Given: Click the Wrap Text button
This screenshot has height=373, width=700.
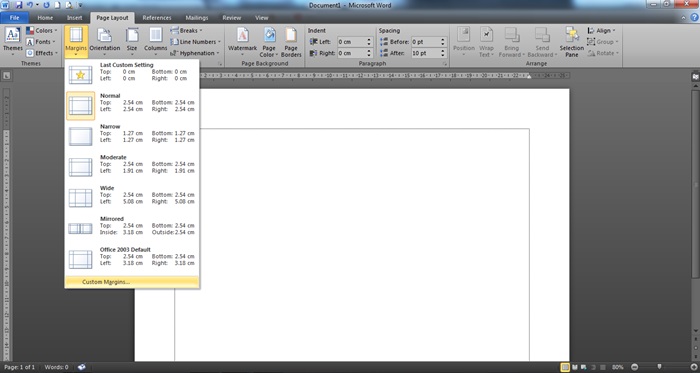Looking at the screenshot, I should click(486, 41).
